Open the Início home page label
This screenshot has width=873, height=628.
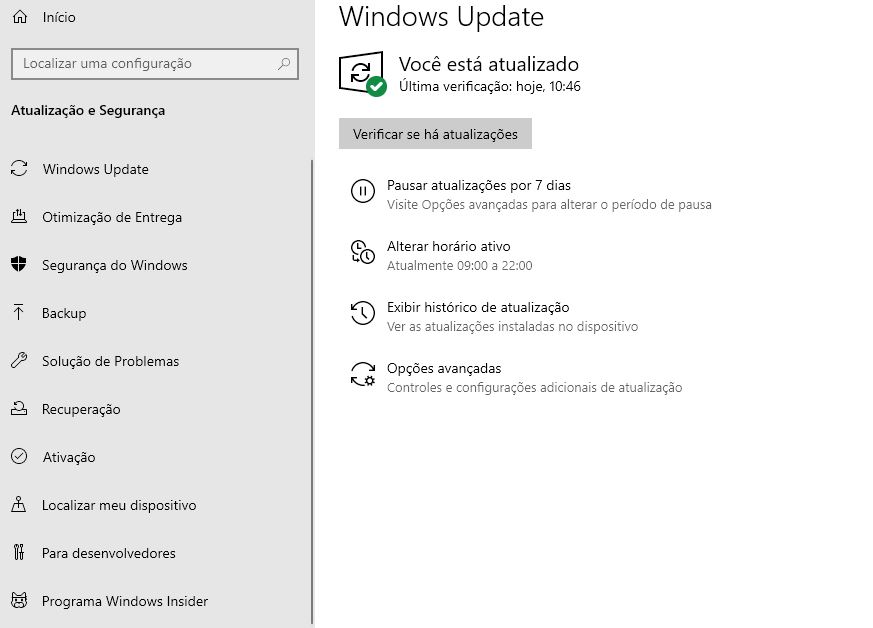coord(59,17)
